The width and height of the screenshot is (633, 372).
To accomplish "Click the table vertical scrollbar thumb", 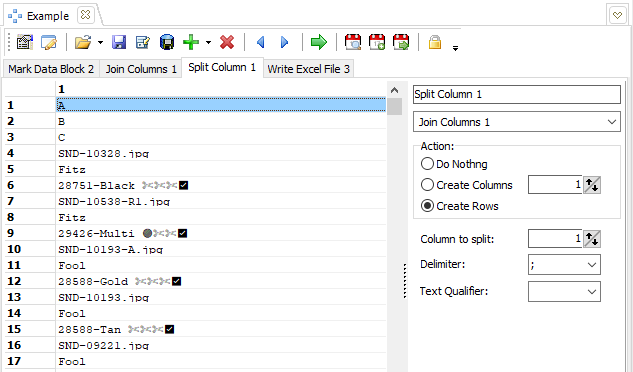I will pyautogui.click(x=394, y=107).
